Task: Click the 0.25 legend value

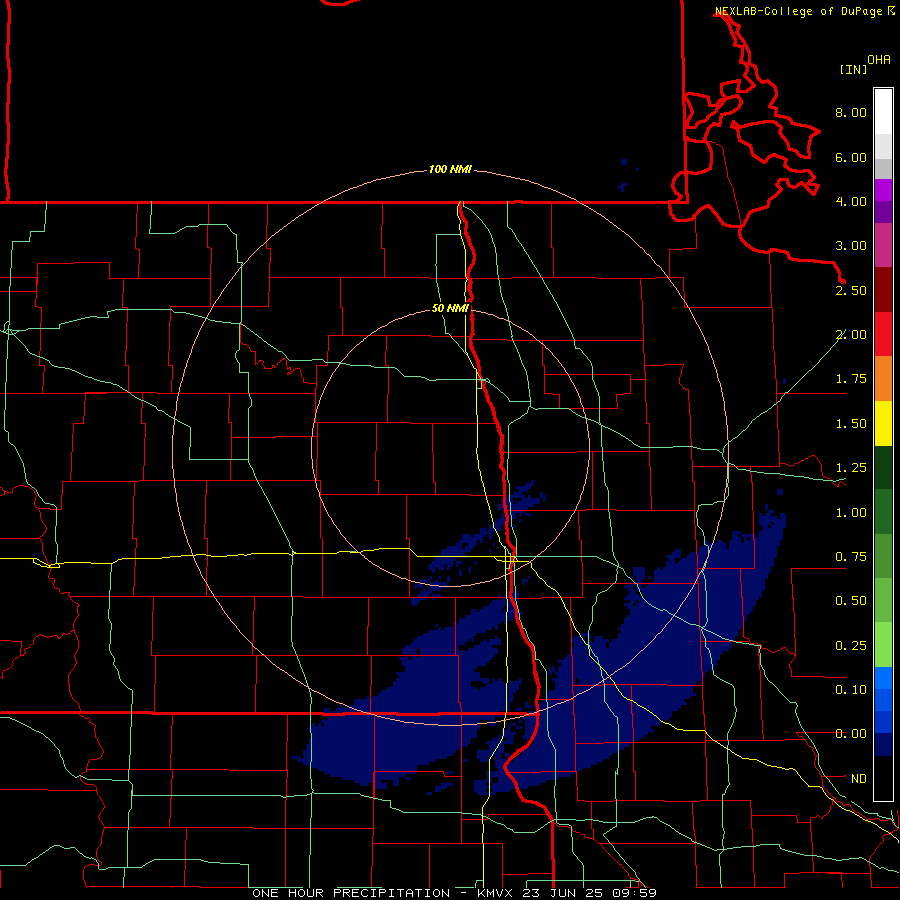Action: pos(851,646)
